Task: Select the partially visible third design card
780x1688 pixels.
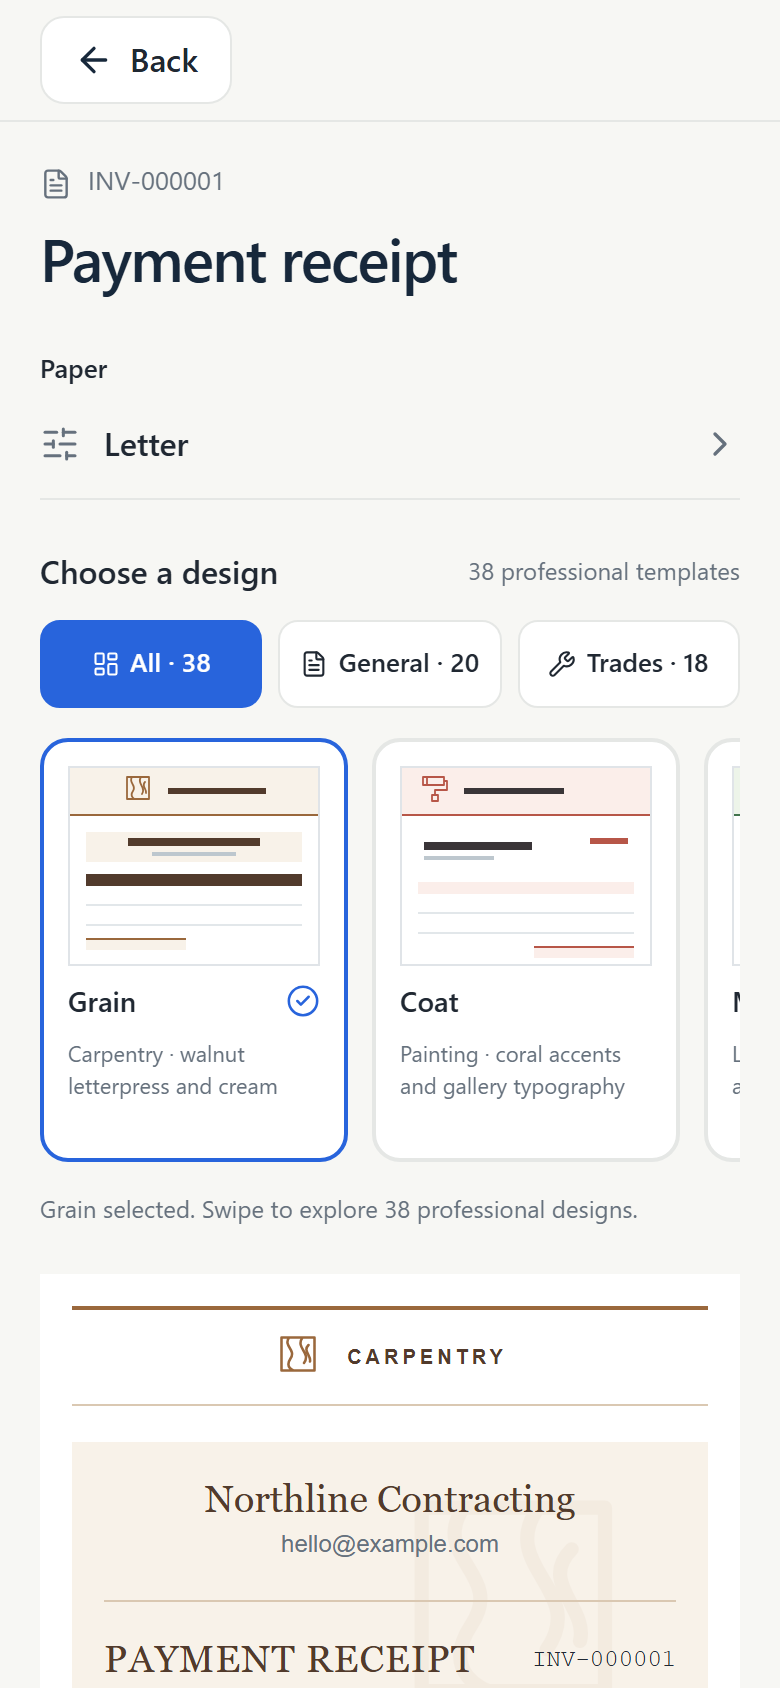Action: pos(723,950)
